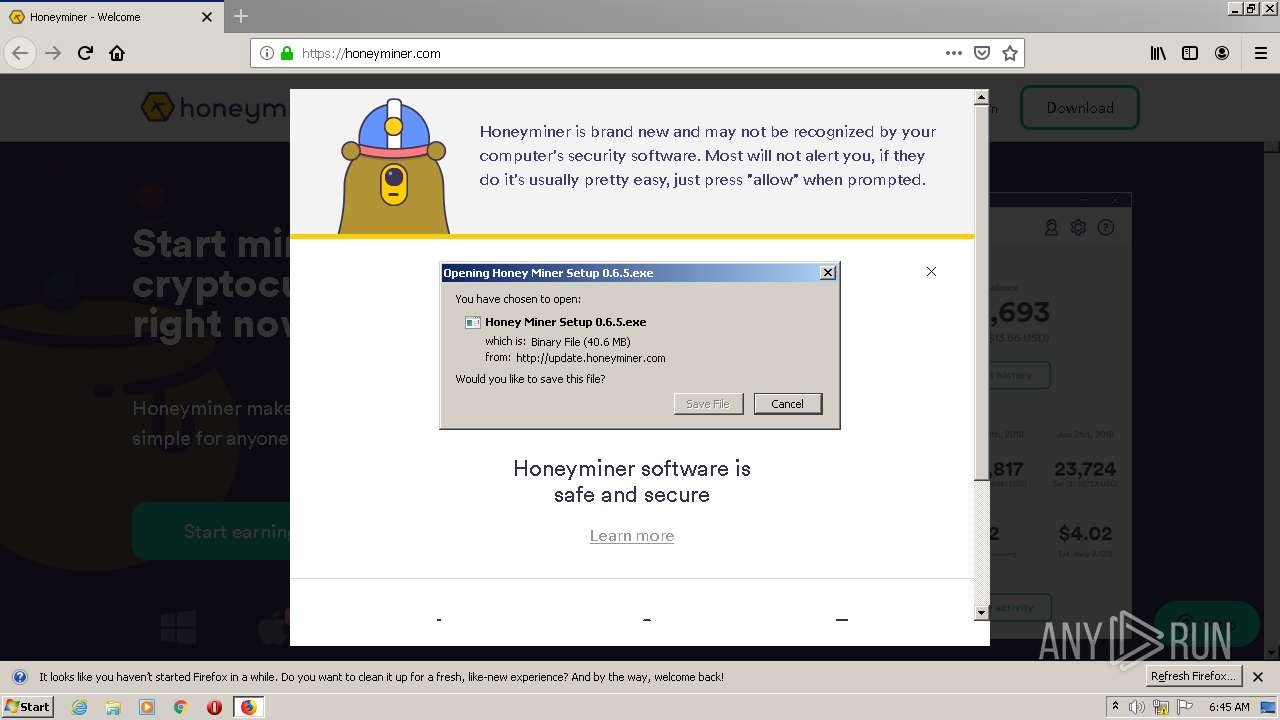Dismiss the Honeyminer modal with X
This screenshot has width=1280, height=720.
coord(931,271)
